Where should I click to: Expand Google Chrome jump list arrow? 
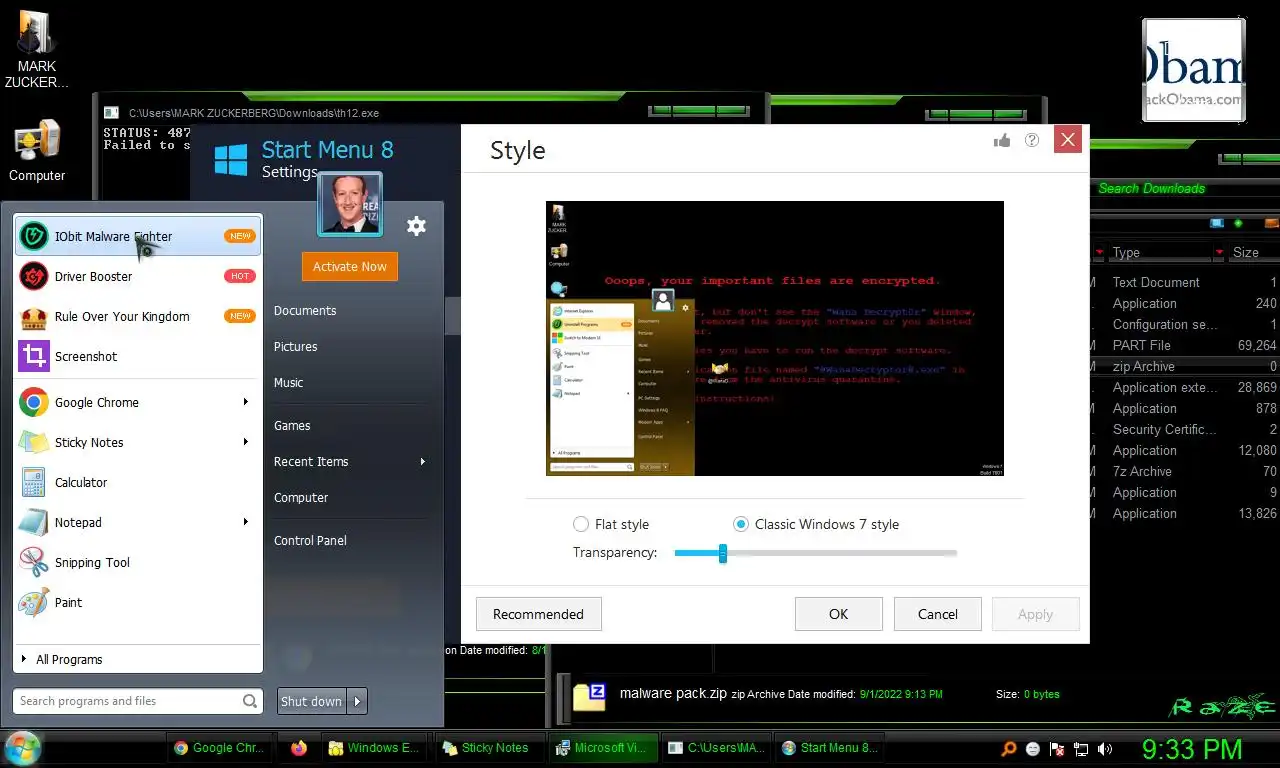246,402
